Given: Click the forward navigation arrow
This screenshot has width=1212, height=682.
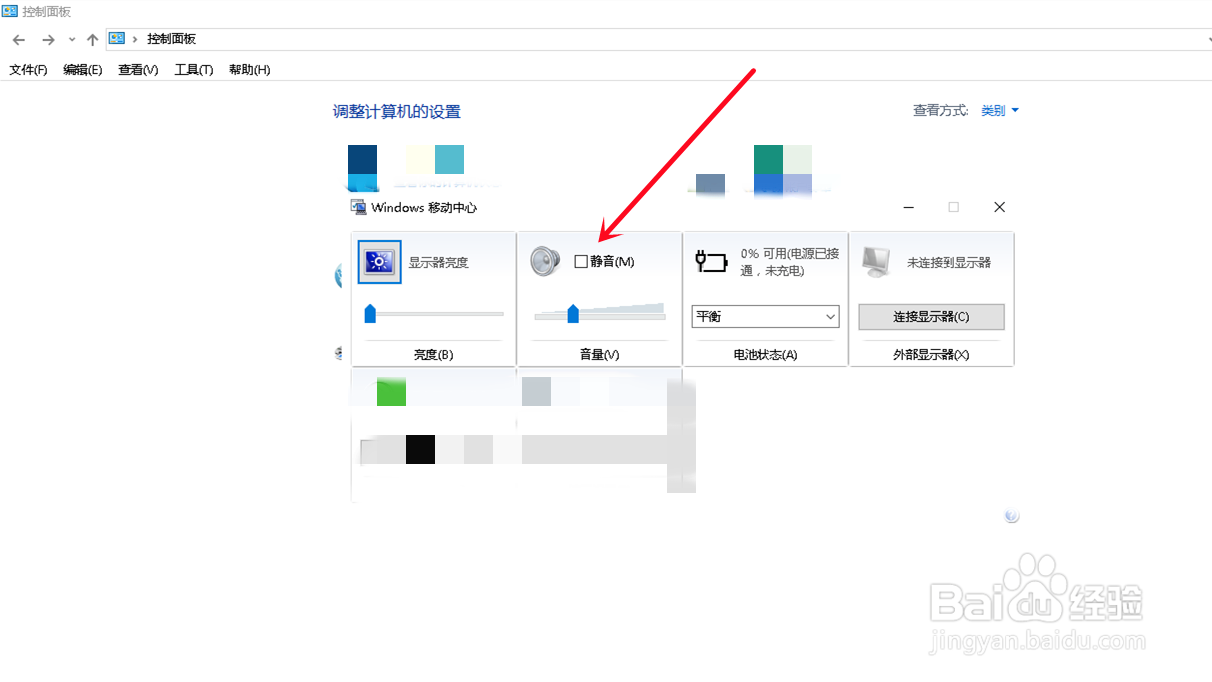Looking at the screenshot, I should [x=47, y=39].
